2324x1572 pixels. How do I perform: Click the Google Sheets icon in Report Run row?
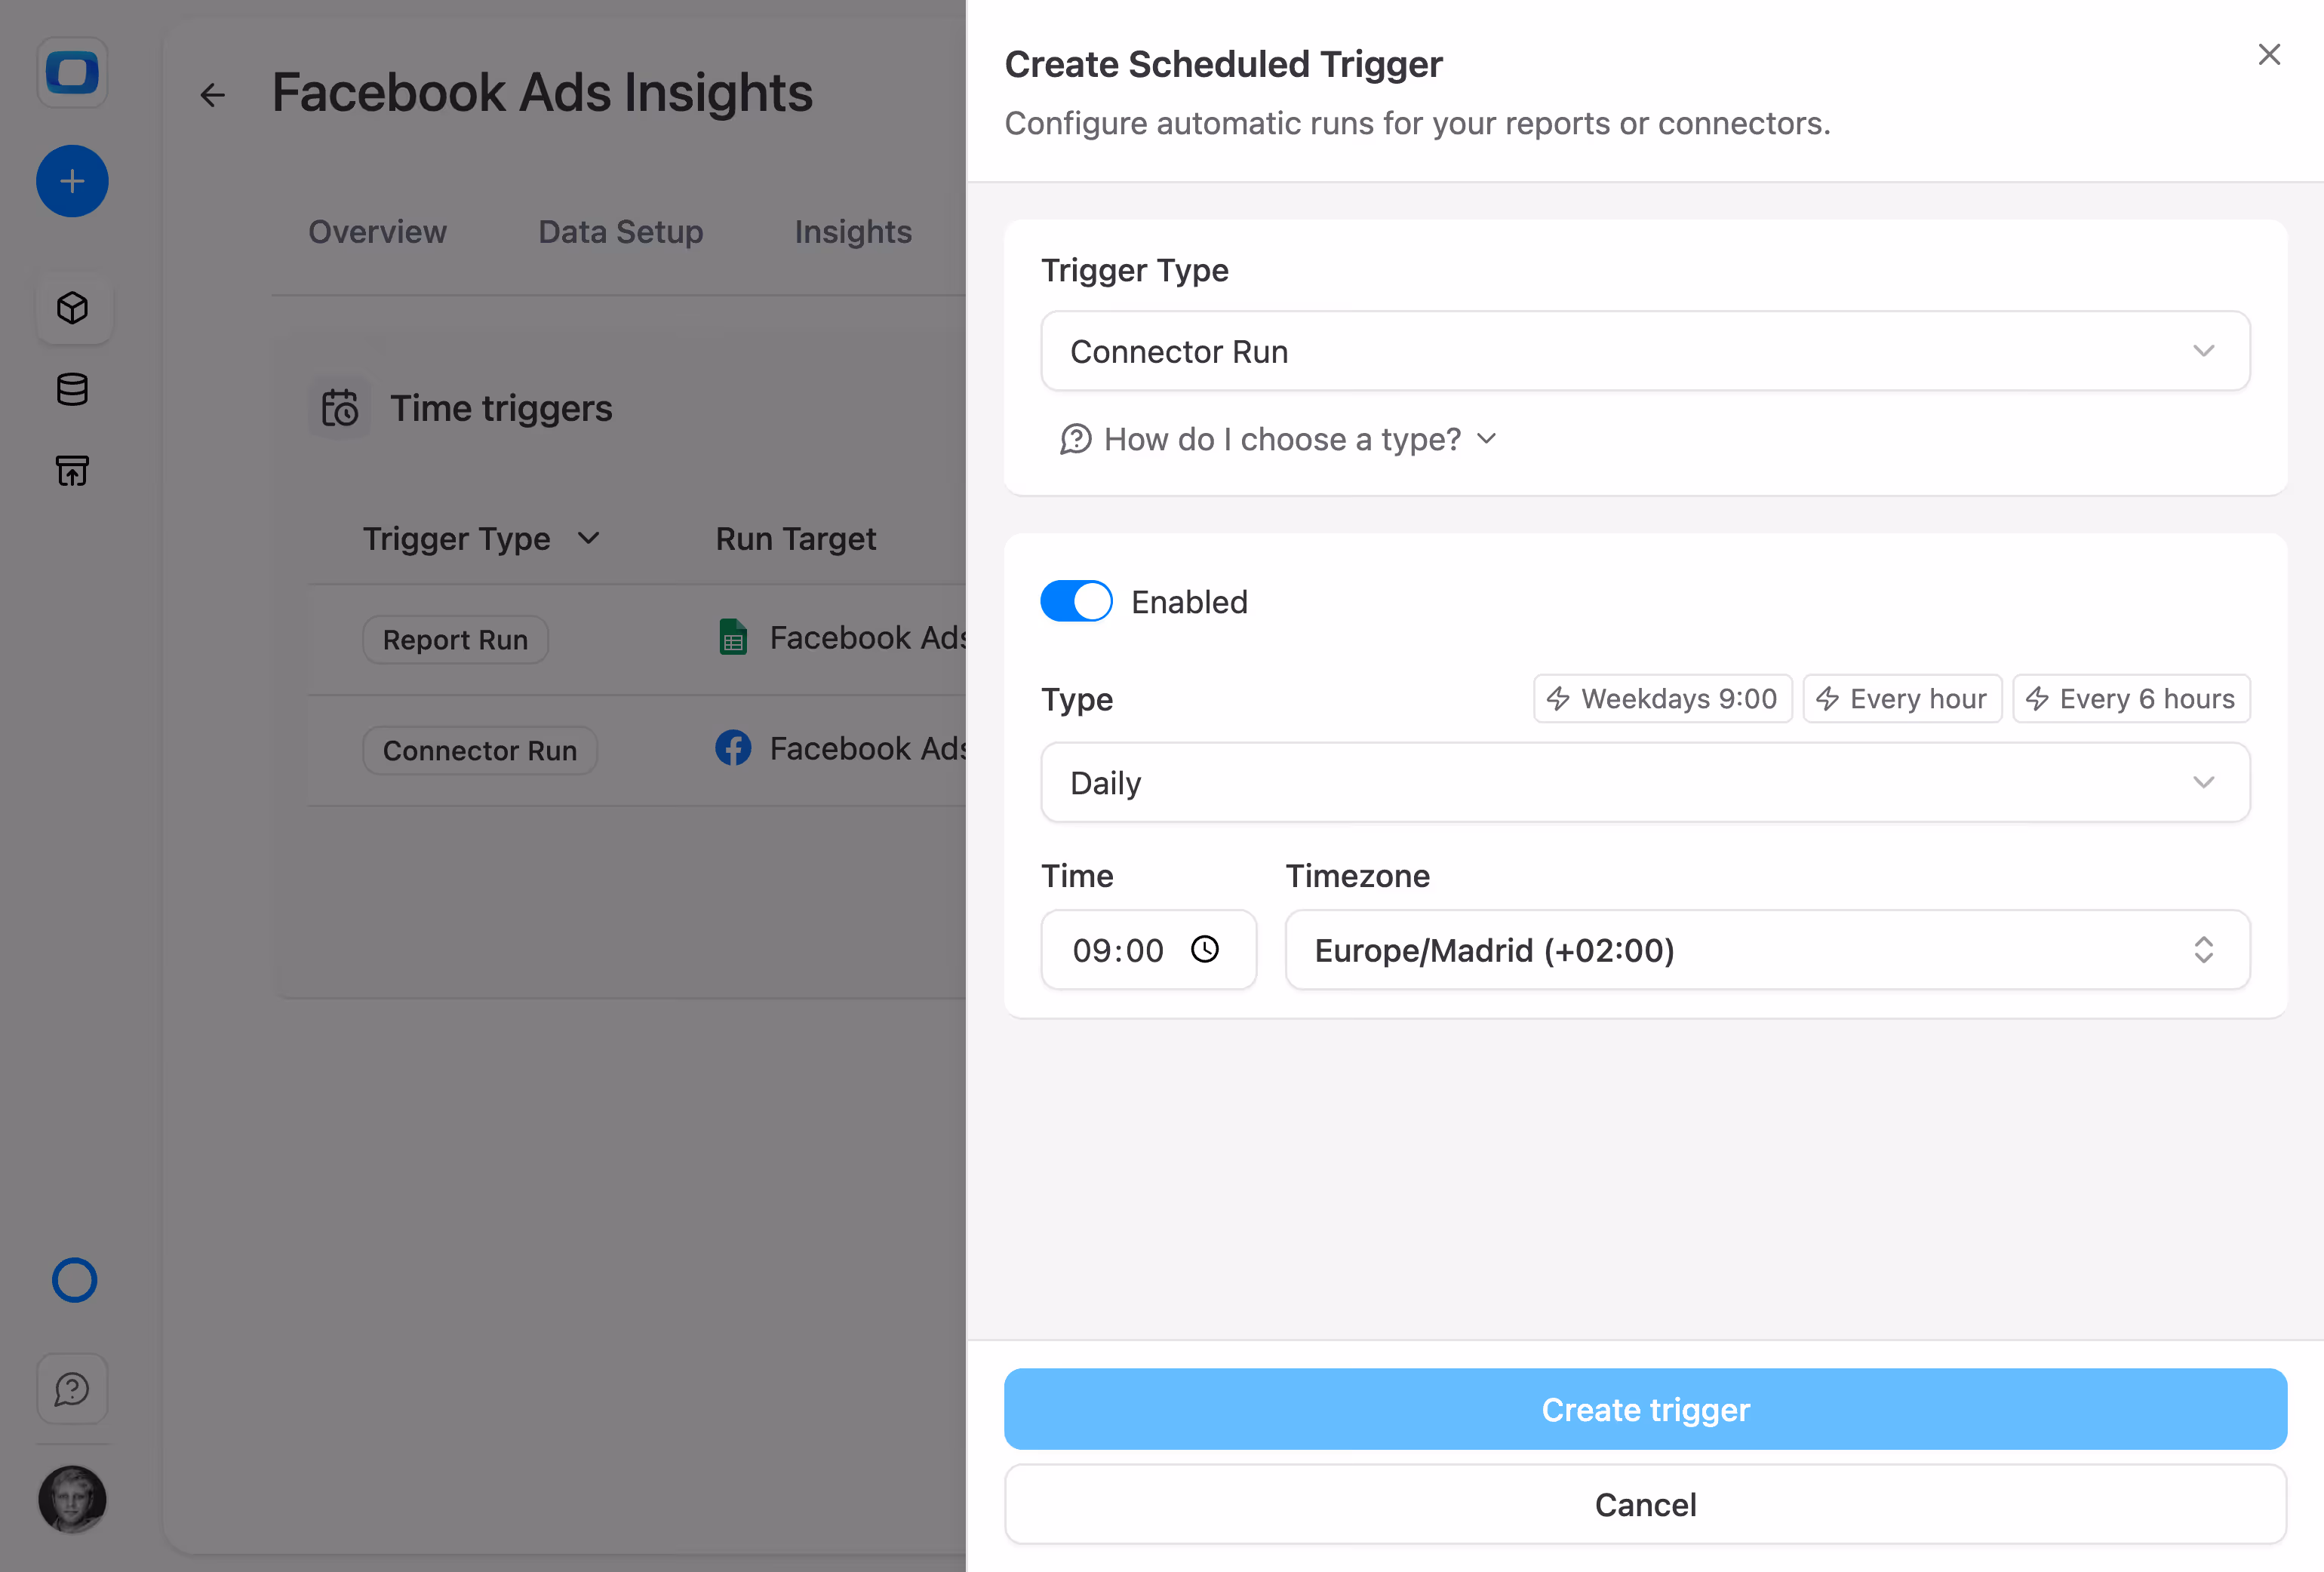[x=733, y=637]
